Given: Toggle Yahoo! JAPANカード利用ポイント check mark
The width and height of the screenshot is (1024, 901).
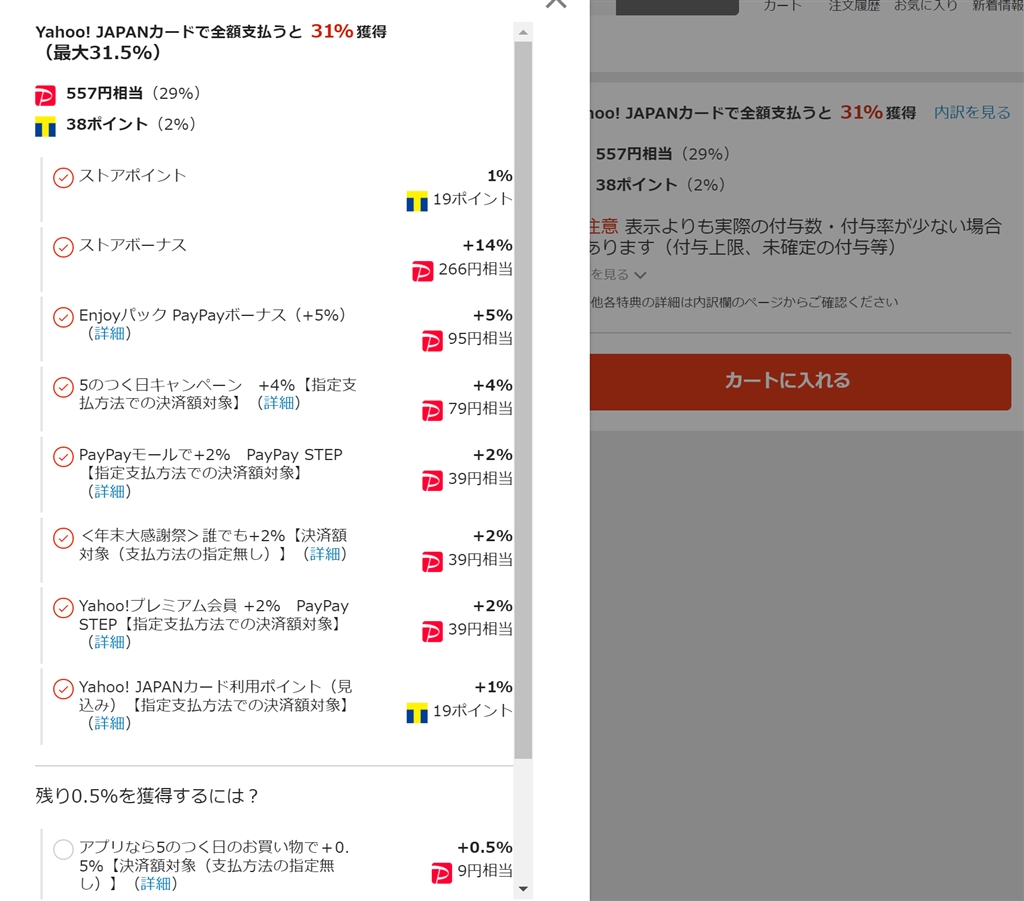Looking at the screenshot, I should point(63,689).
